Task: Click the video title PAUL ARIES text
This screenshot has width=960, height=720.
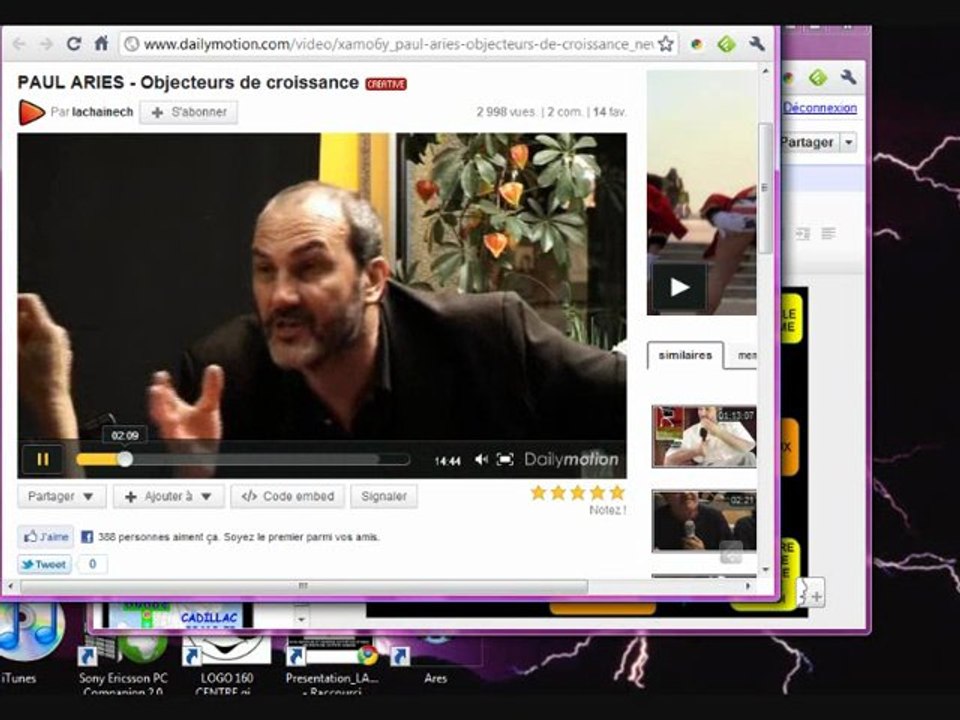Action: tap(188, 83)
